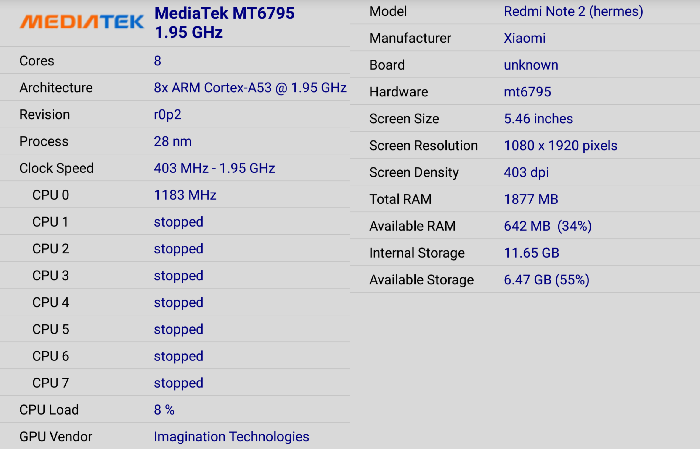Select the Revision r0p2 row
Screen dimensions: 700x449
click(x=175, y=114)
